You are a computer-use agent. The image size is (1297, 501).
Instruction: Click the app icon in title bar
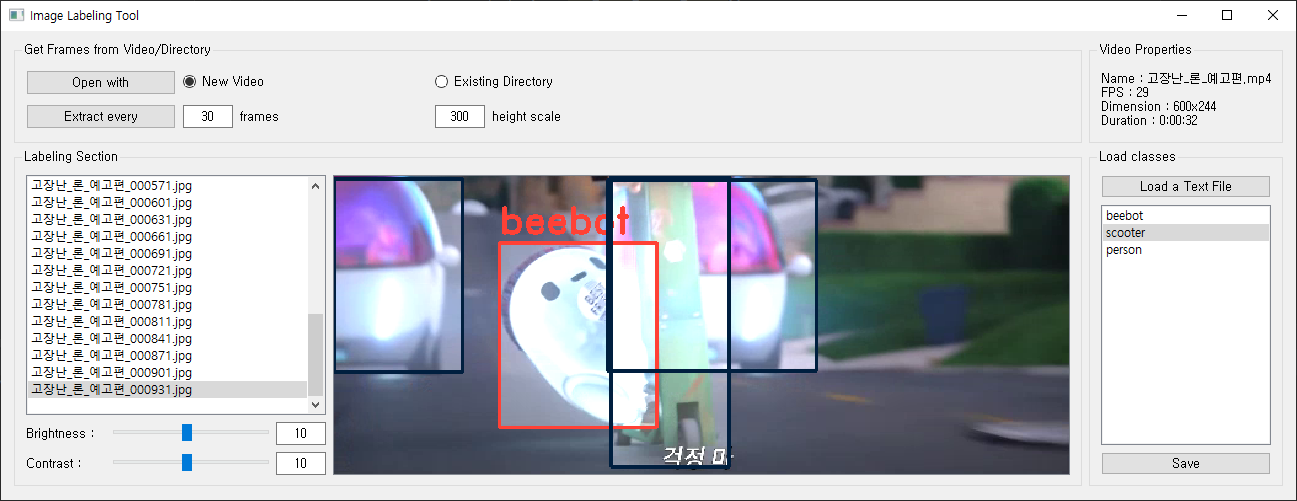(16, 15)
